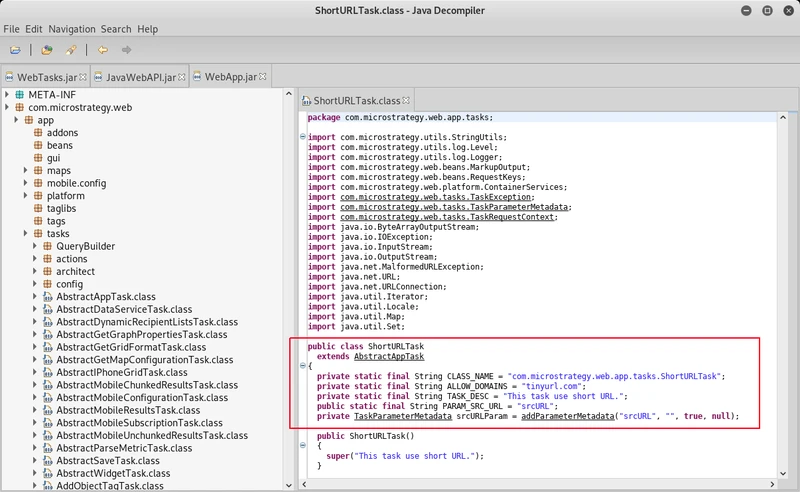Viewport: 800px width, 492px height.
Task: Select AbstractGetGraphPropertiesTask.class in the tree
Action: pyautogui.click(x=142, y=335)
